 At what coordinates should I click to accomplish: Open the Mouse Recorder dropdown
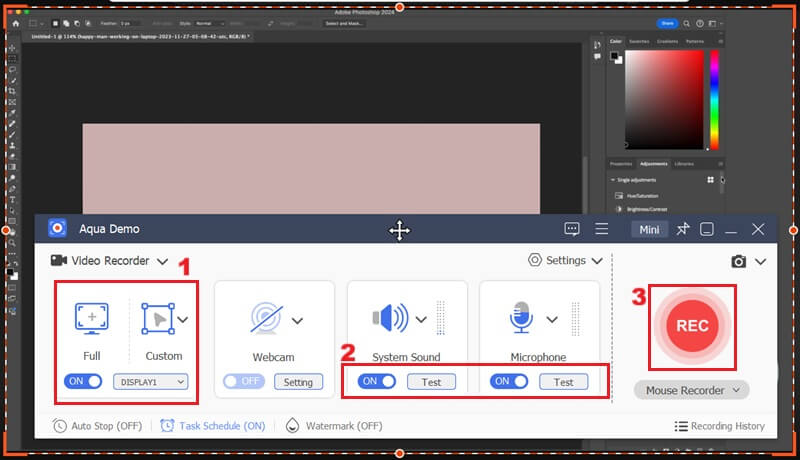tap(691, 390)
